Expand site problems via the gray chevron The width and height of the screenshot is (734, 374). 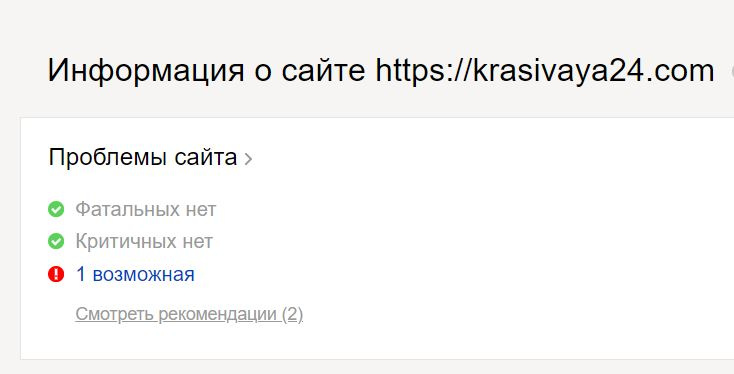tap(249, 159)
